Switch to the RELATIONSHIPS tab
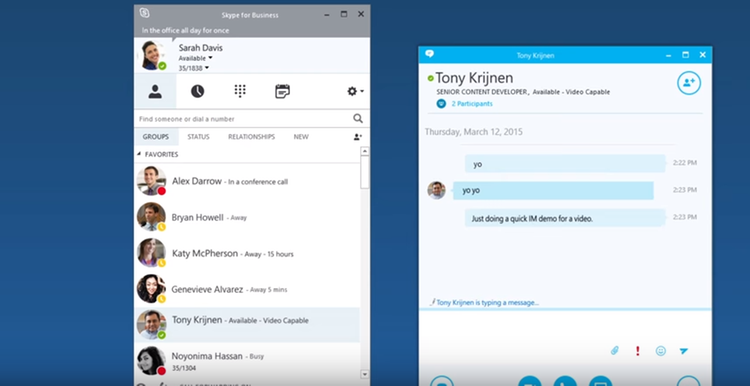 (252, 137)
